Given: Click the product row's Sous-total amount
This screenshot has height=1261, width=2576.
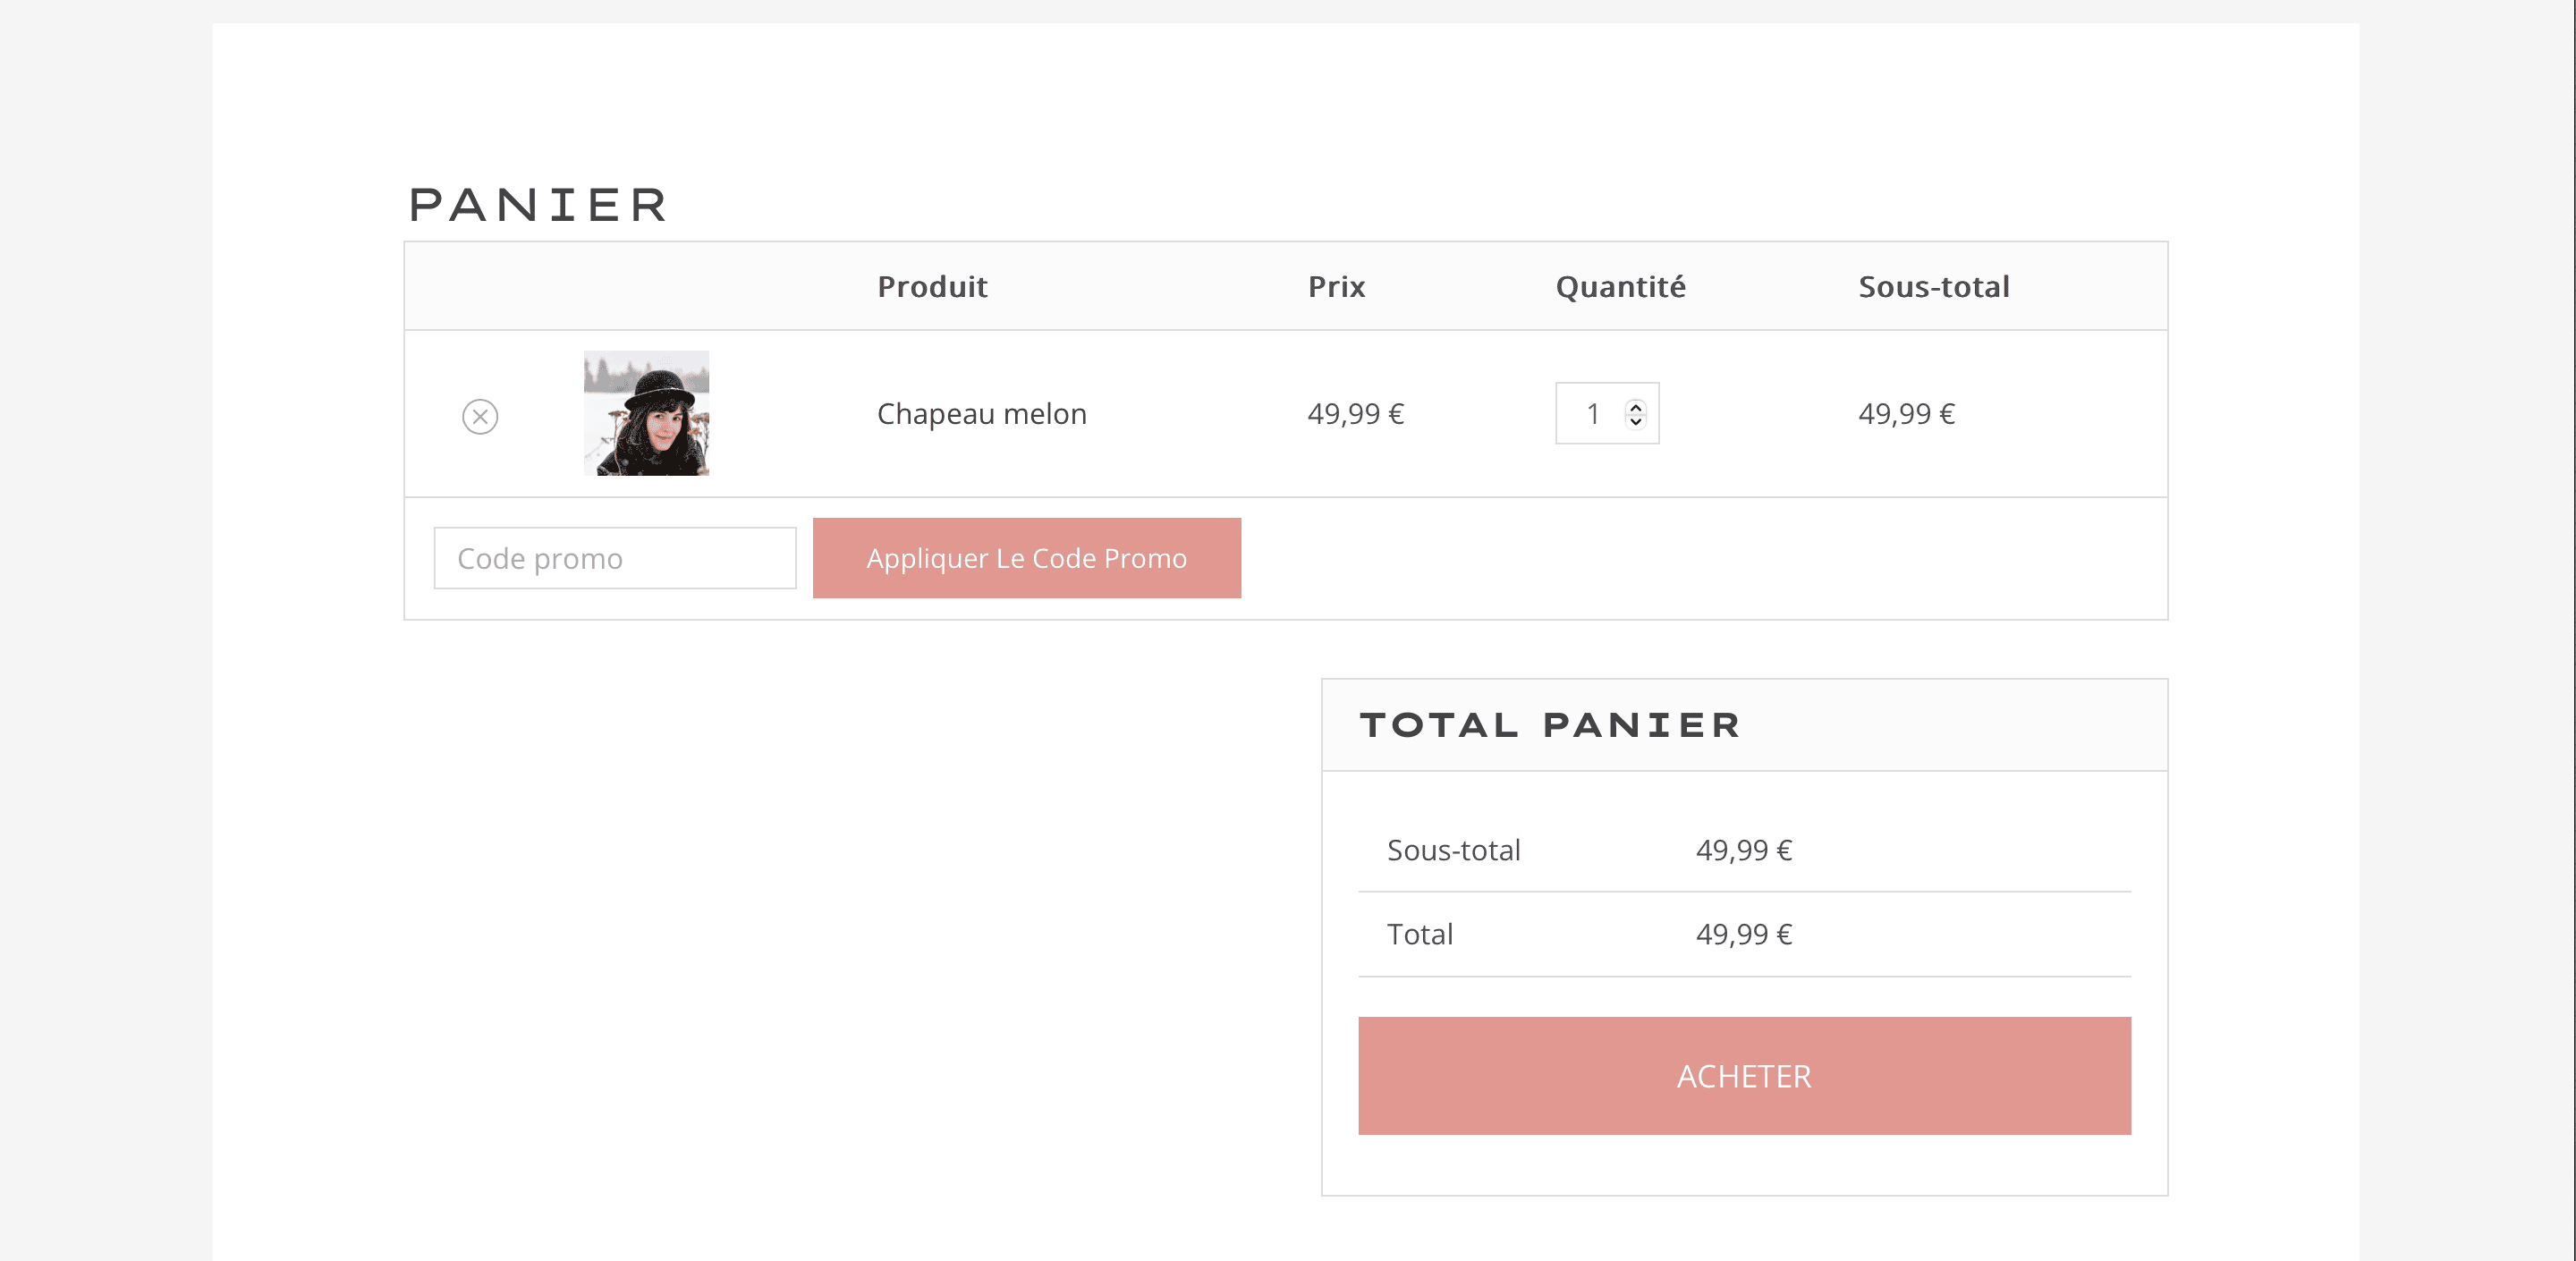Looking at the screenshot, I should coord(1906,414).
